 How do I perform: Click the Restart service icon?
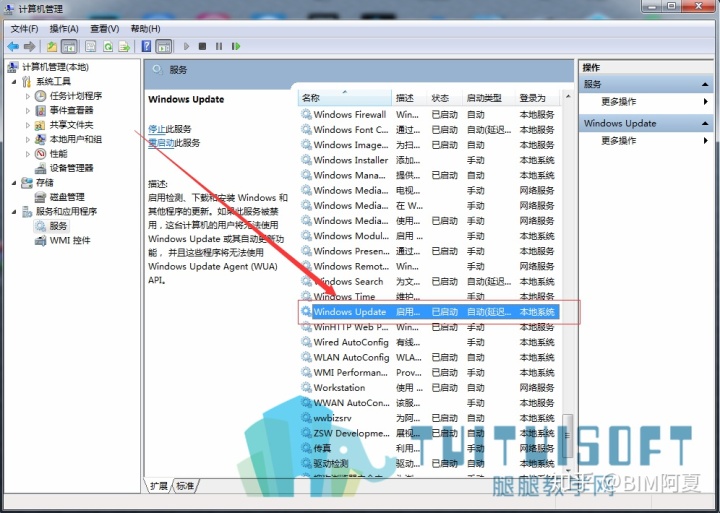coord(236,46)
